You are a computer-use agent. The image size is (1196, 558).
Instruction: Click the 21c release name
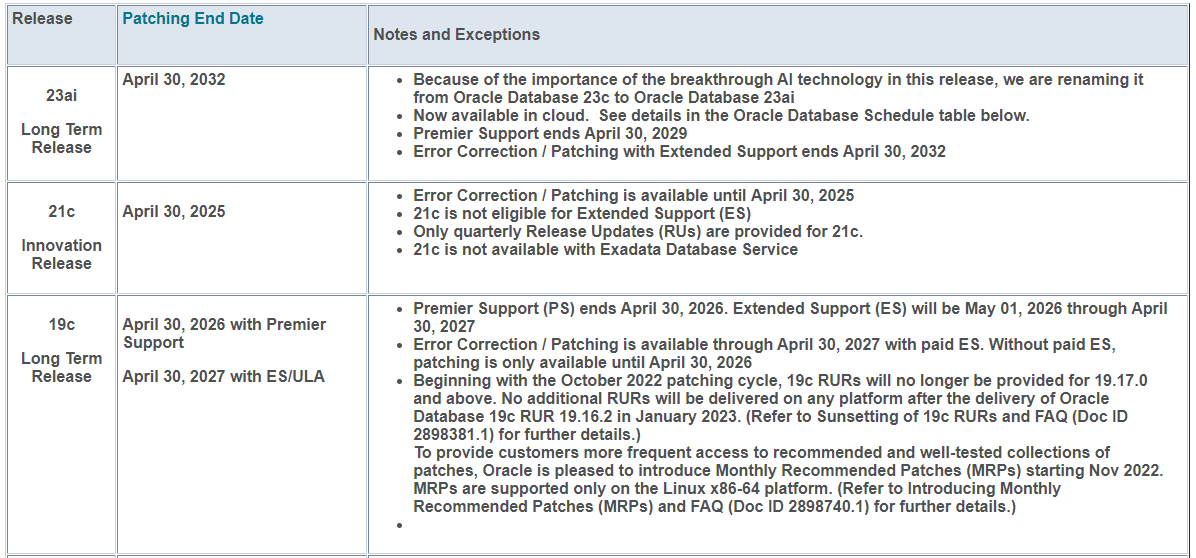tap(61, 212)
